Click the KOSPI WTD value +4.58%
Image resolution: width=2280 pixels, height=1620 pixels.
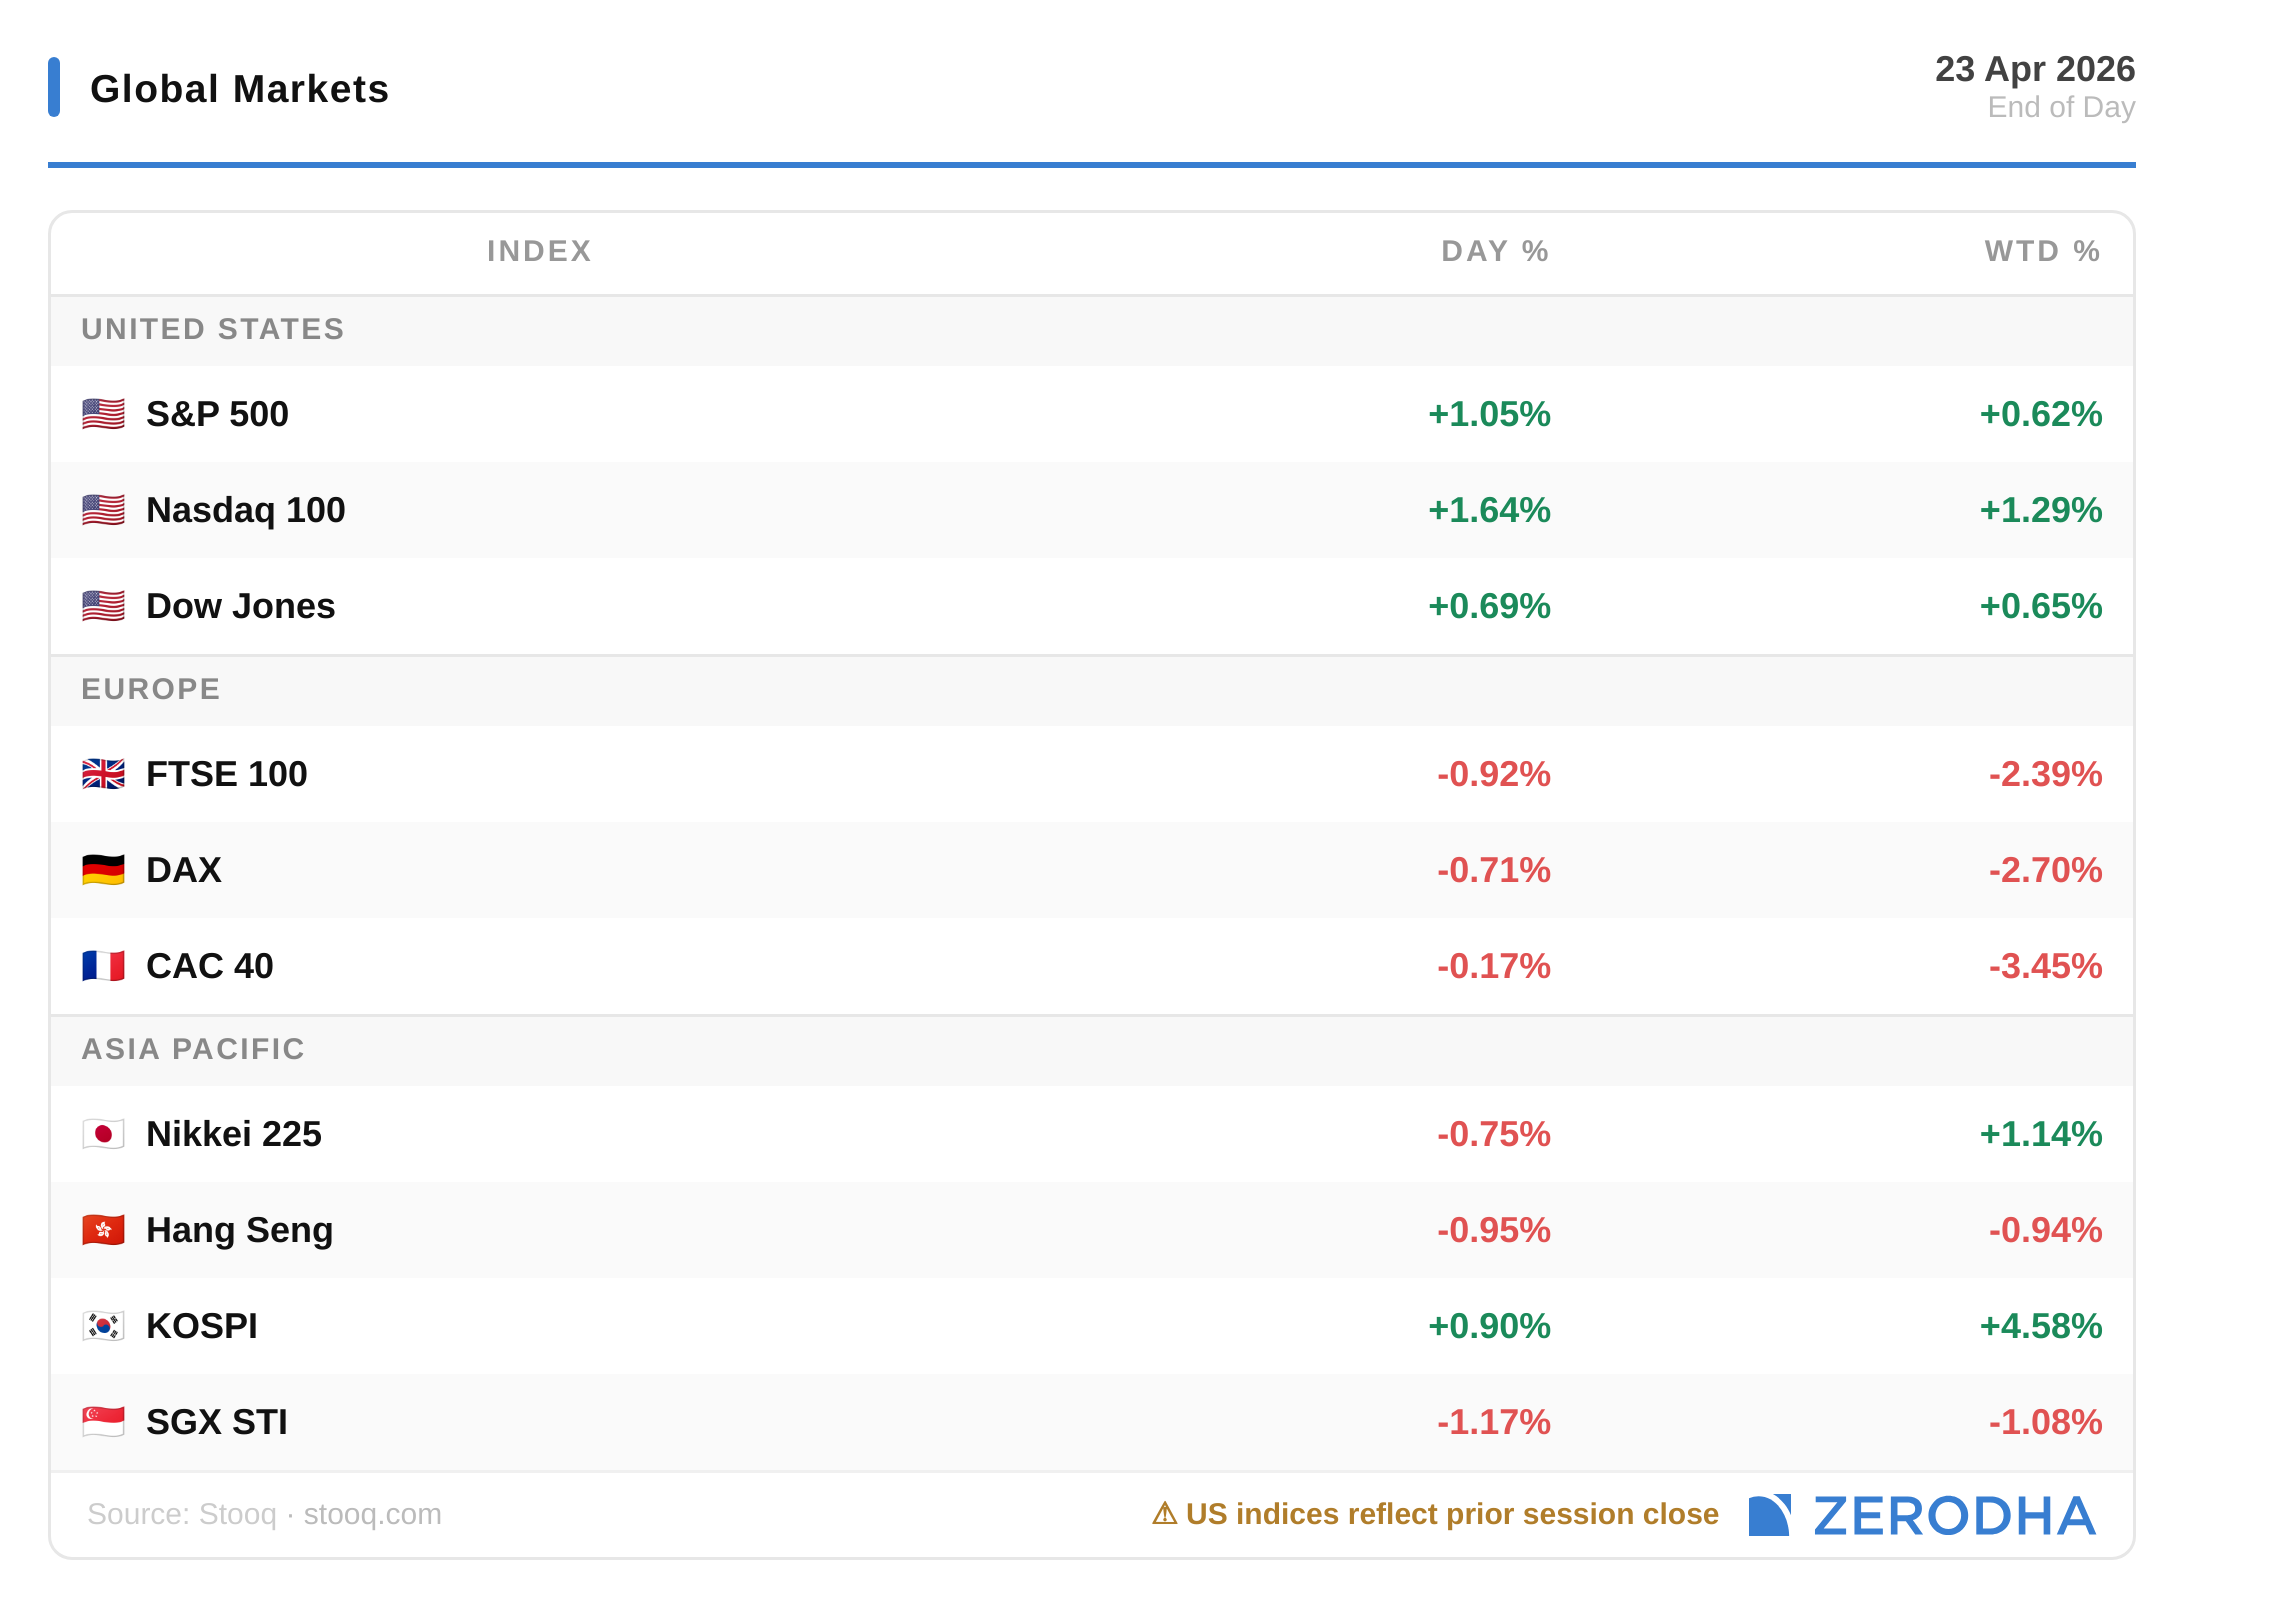click(x=2040, y=1326)
